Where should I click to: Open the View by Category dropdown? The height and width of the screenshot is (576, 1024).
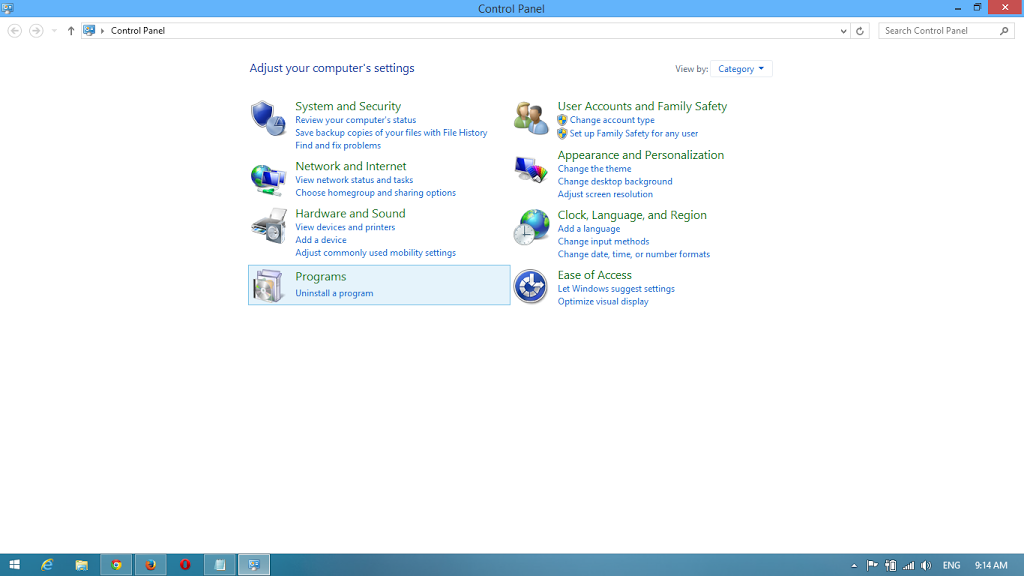pos(741,69)
